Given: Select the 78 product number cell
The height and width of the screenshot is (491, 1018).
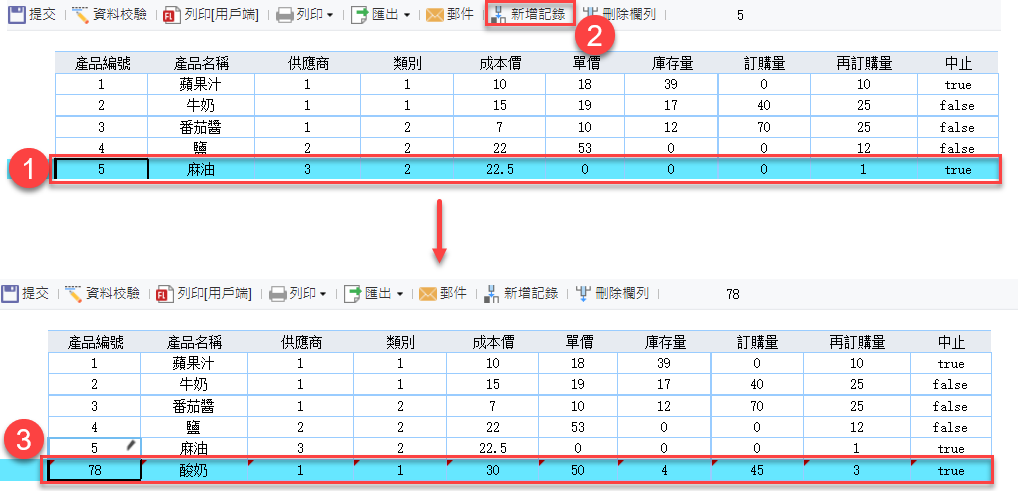Looking at the screenshot, I should (x=95, y=471).
